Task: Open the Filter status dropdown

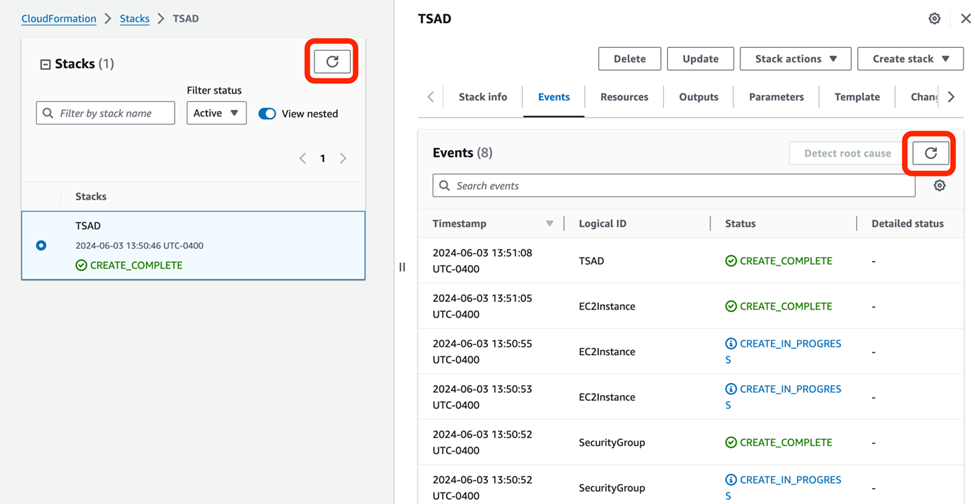Action: (216, 113)
